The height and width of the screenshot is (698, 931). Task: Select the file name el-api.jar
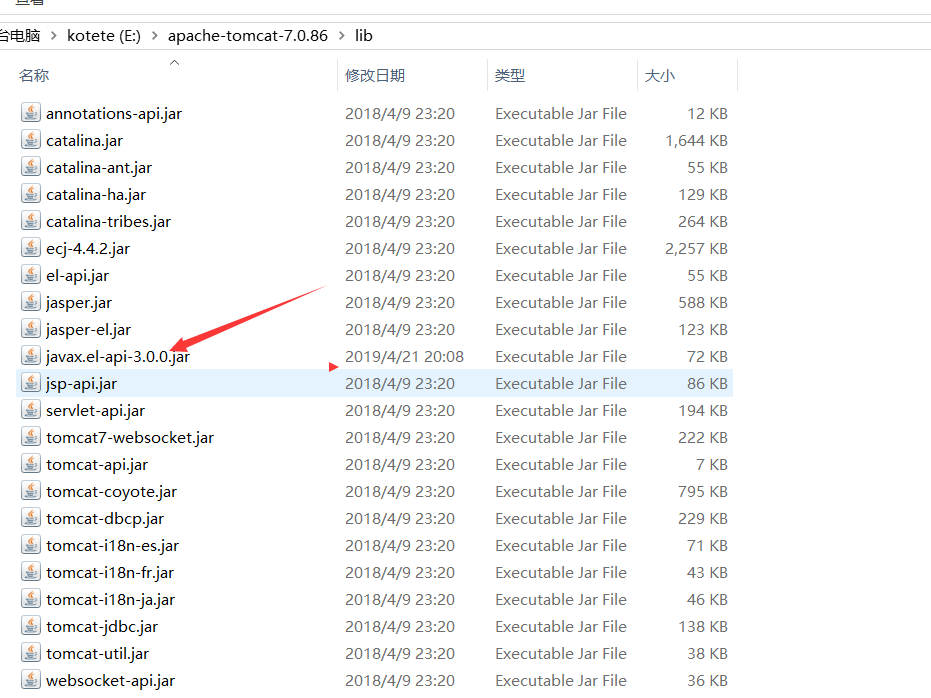pyautogui.click(x=77, y=275)
